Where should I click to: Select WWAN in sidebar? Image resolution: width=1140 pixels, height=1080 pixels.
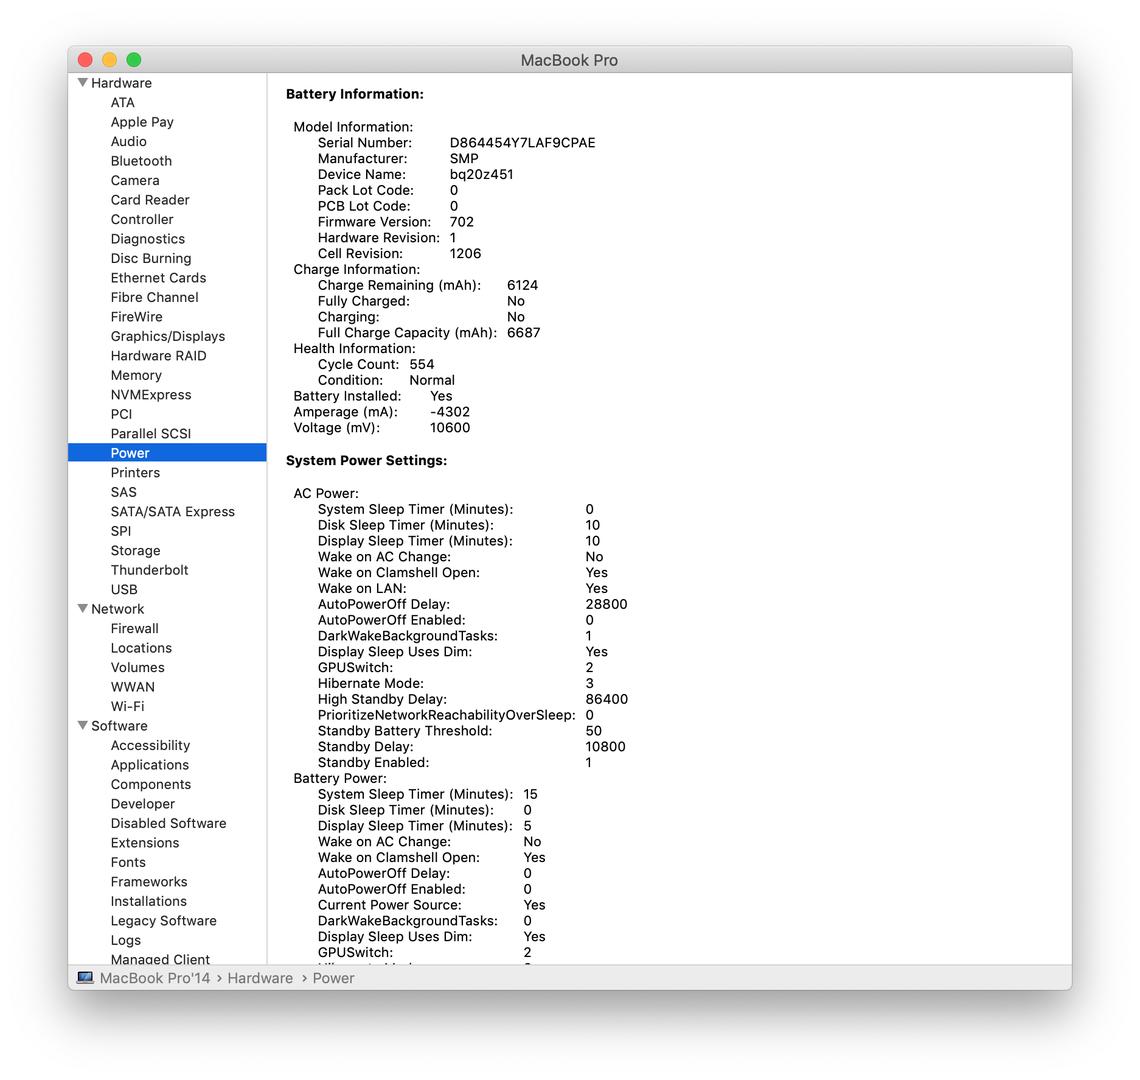click(x=132, y=687)
